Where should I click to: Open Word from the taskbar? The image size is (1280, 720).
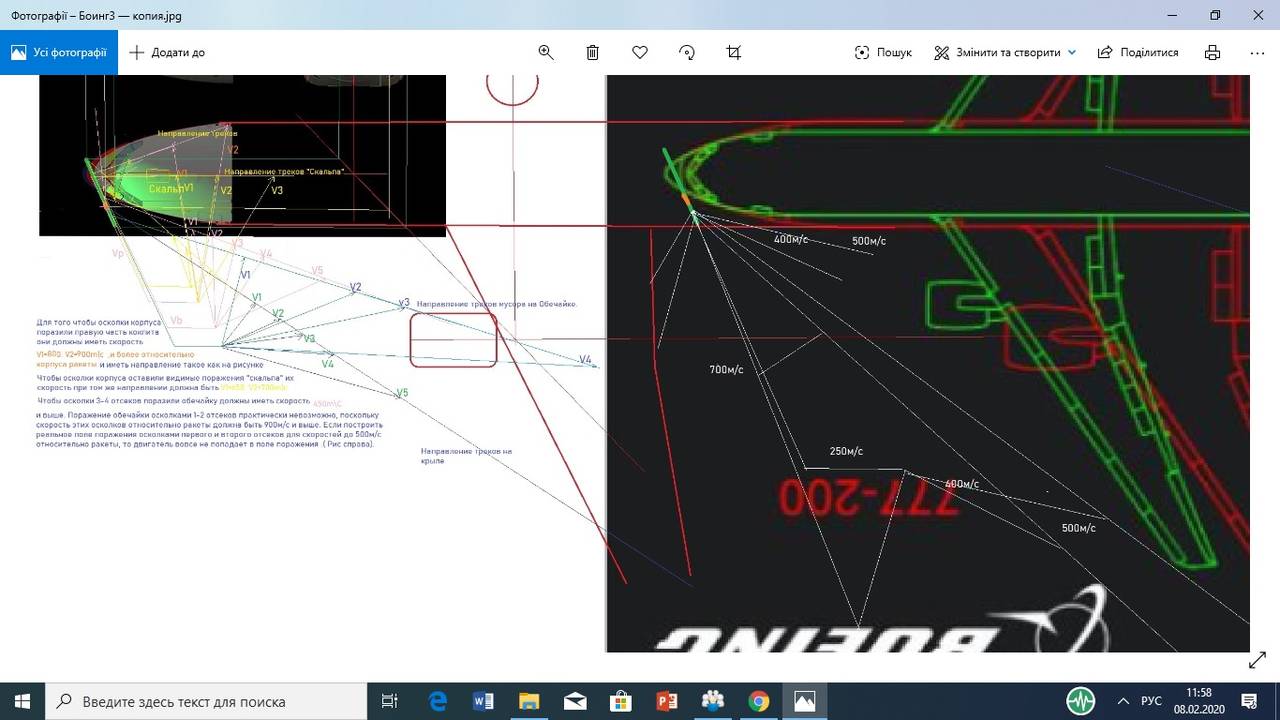click(483, 701)
